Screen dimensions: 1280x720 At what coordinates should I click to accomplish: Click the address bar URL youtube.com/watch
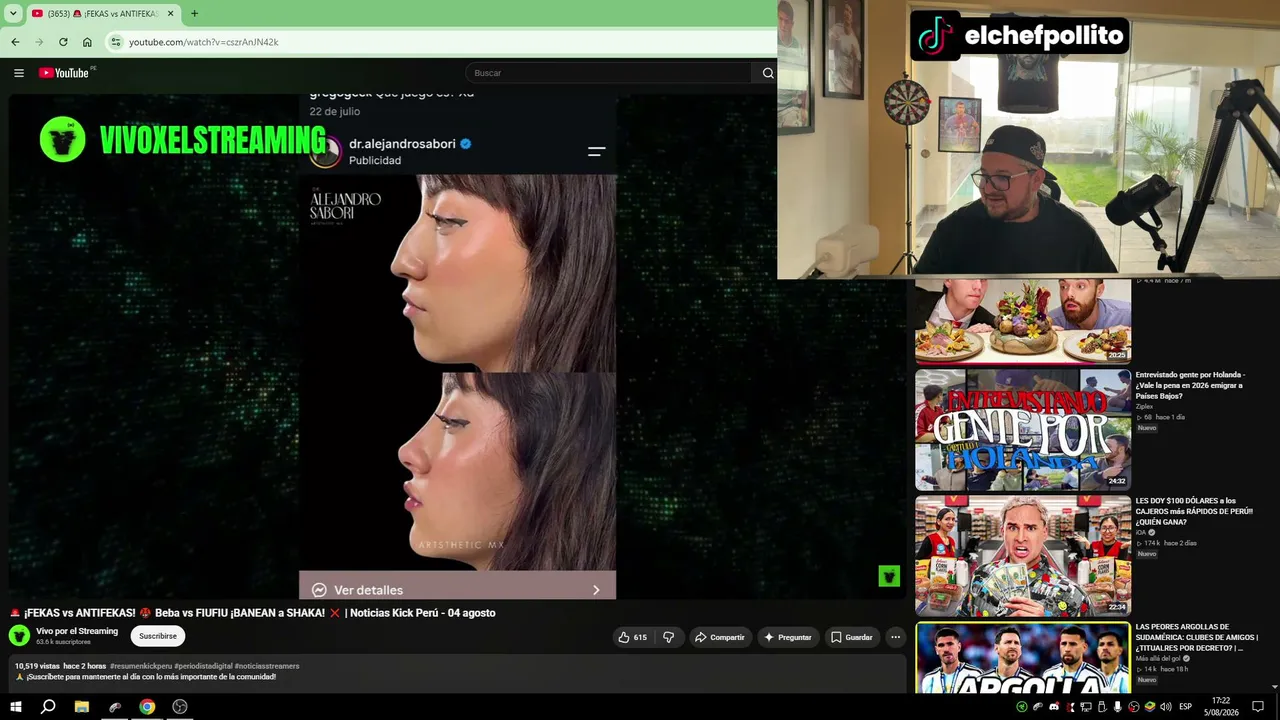(204, 42)
